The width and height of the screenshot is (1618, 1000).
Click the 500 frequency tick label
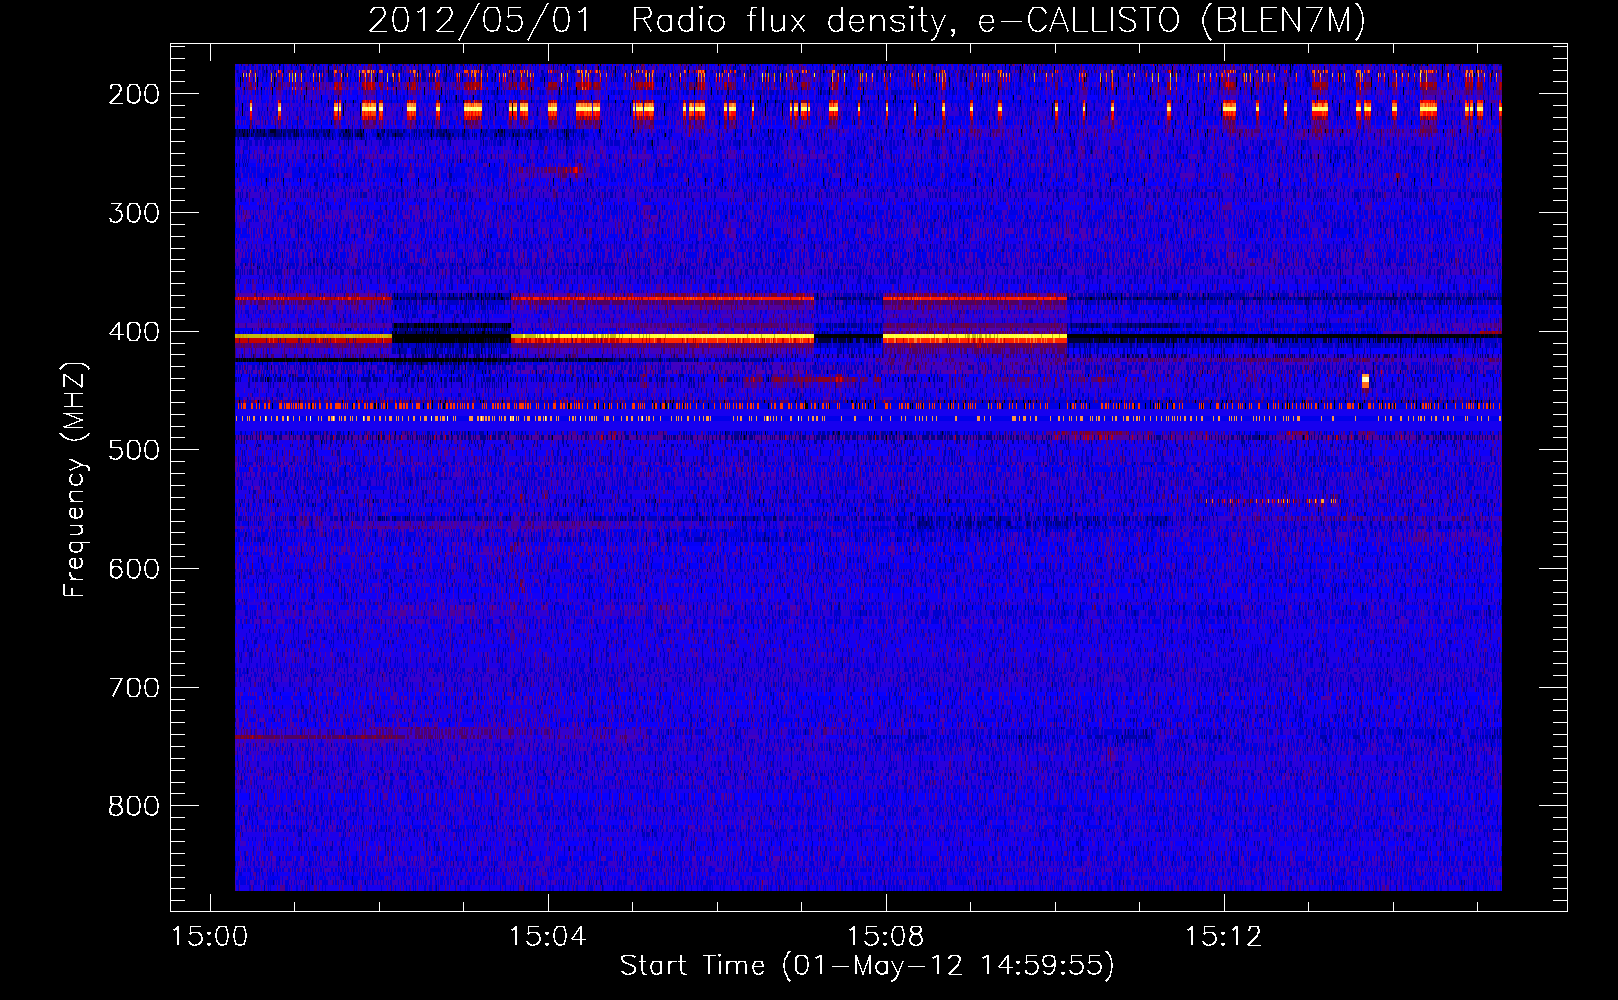click(134, 450)
